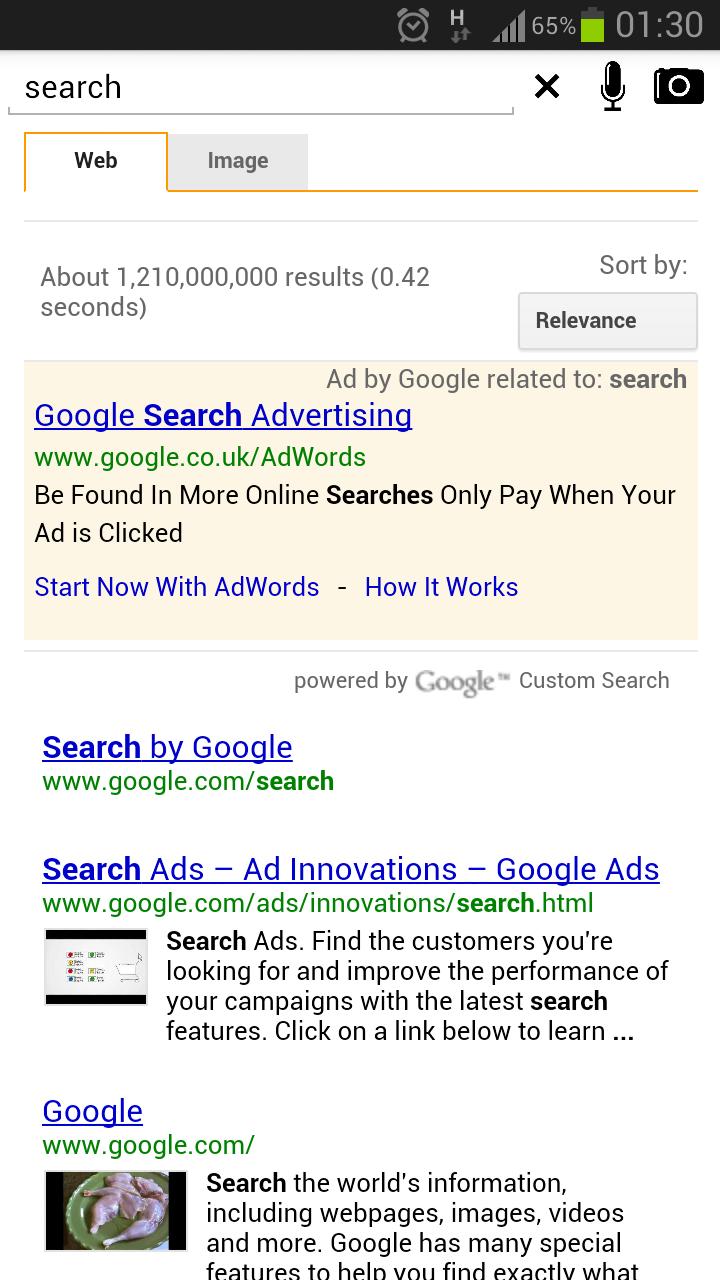Open the Relevance sort dropdown
Viewport: 720px width, 1280px height.
click(x=607, y=320)
